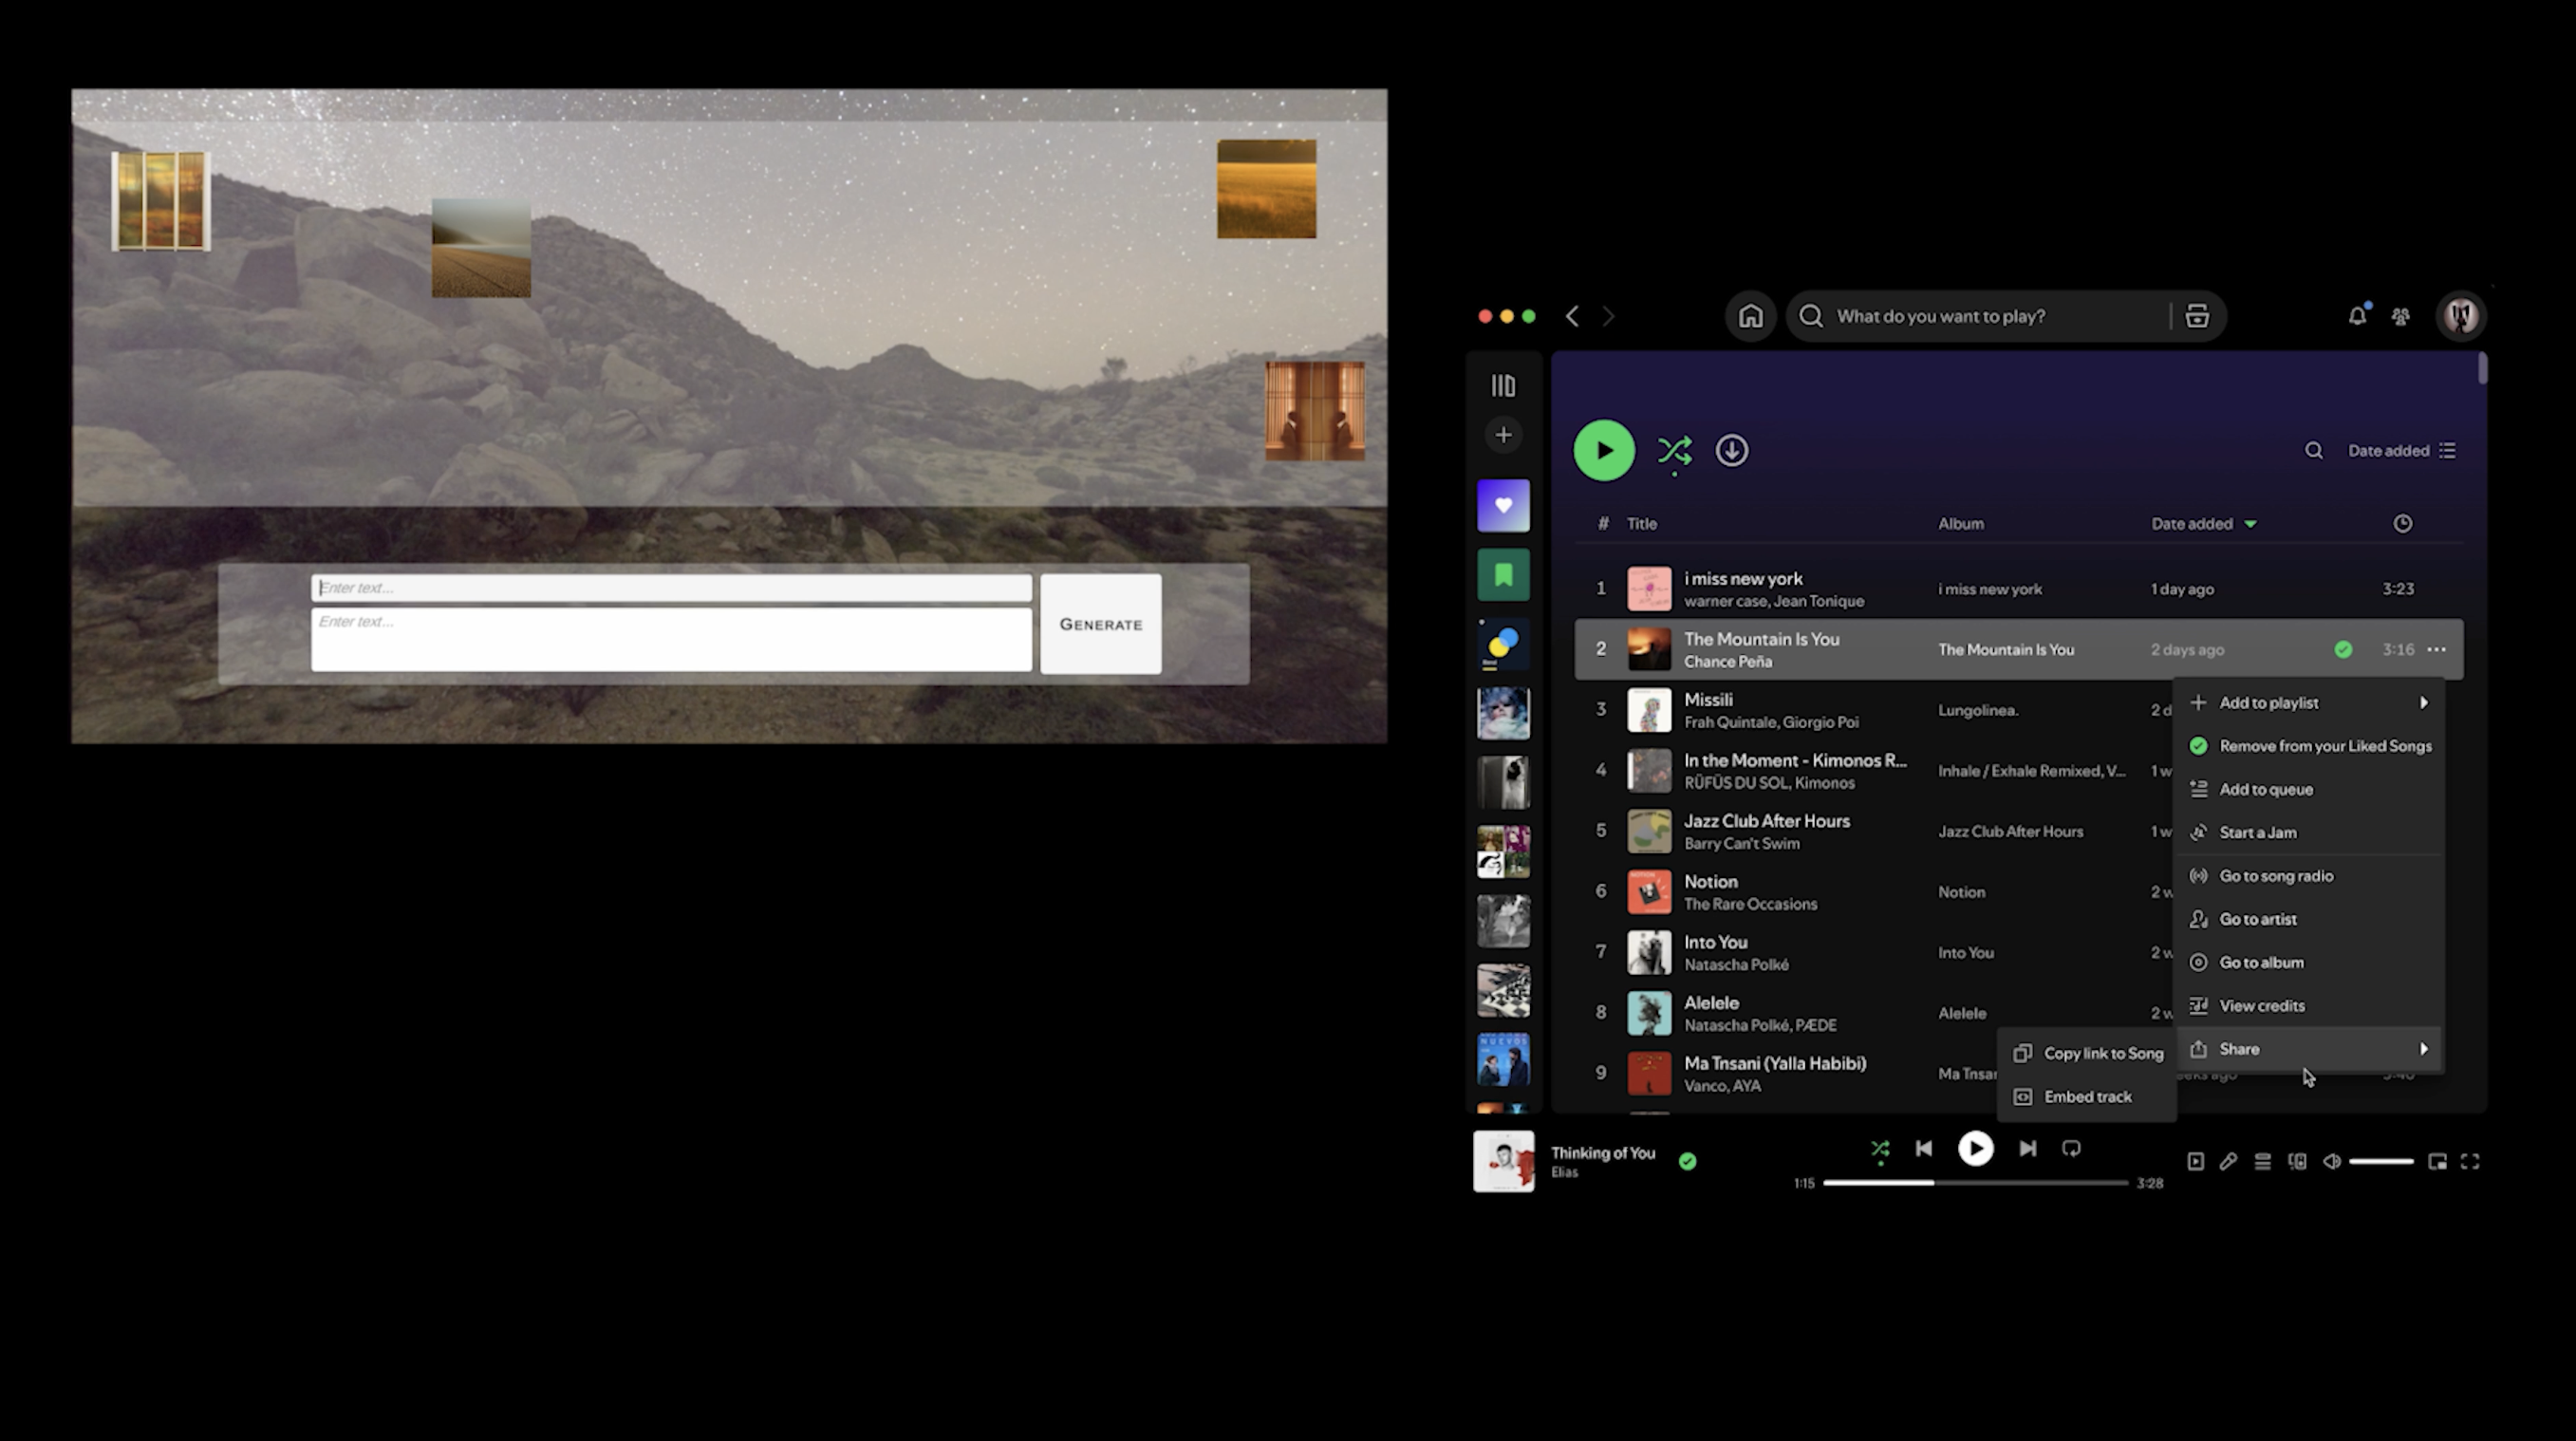Select View credits

click(2310, 1006)
